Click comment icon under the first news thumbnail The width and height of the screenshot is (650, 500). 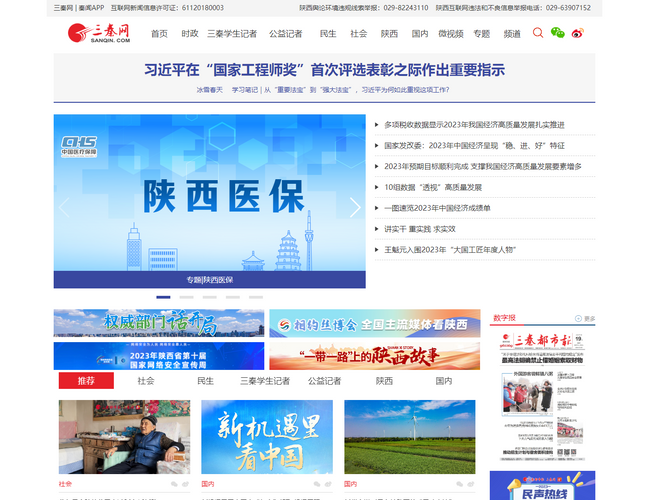[x=175, y=483]
